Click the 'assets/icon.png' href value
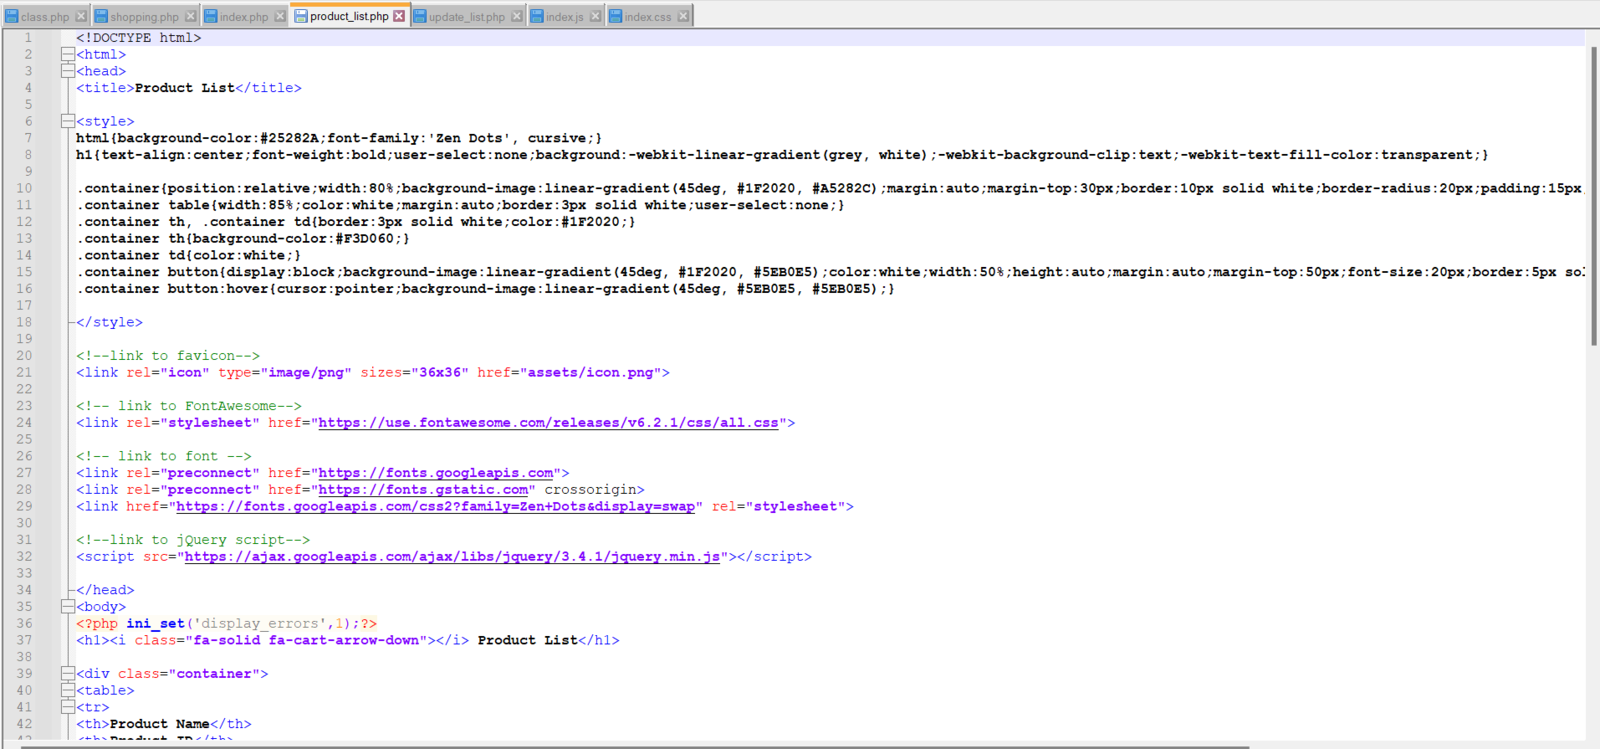This screenshot has width=1600, height=749. 589,373
